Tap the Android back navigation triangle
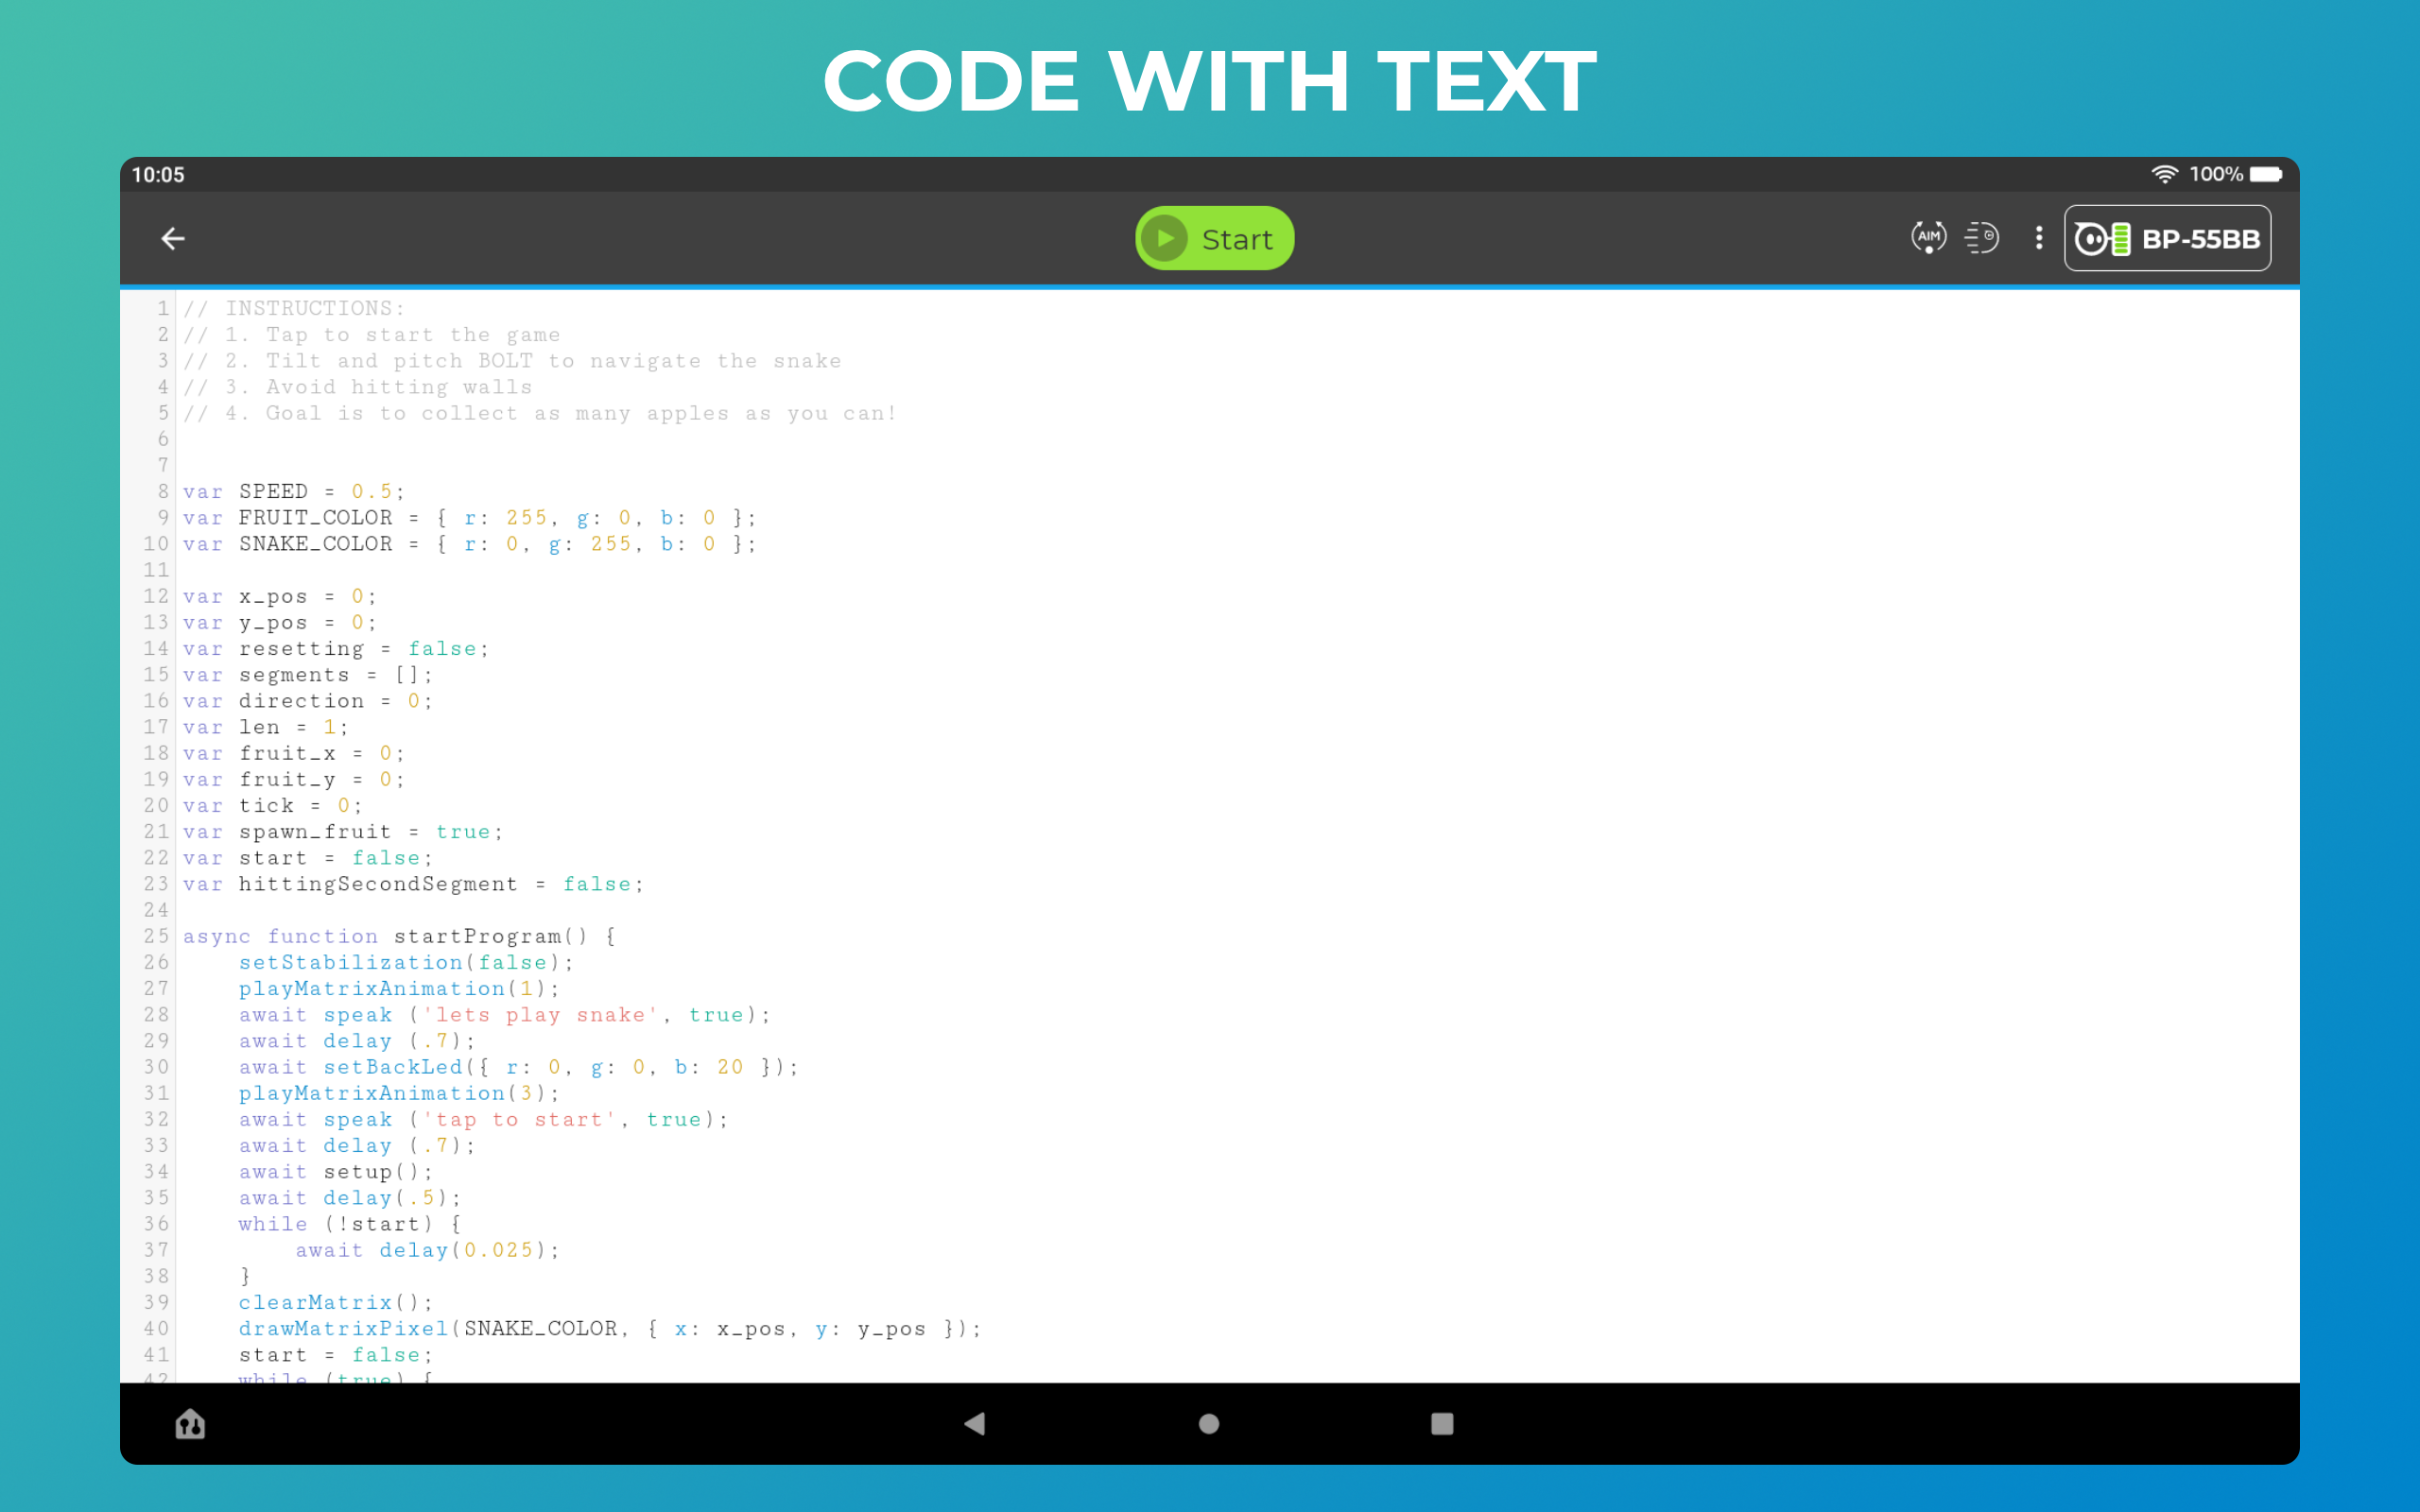 tap(974, 1423)
